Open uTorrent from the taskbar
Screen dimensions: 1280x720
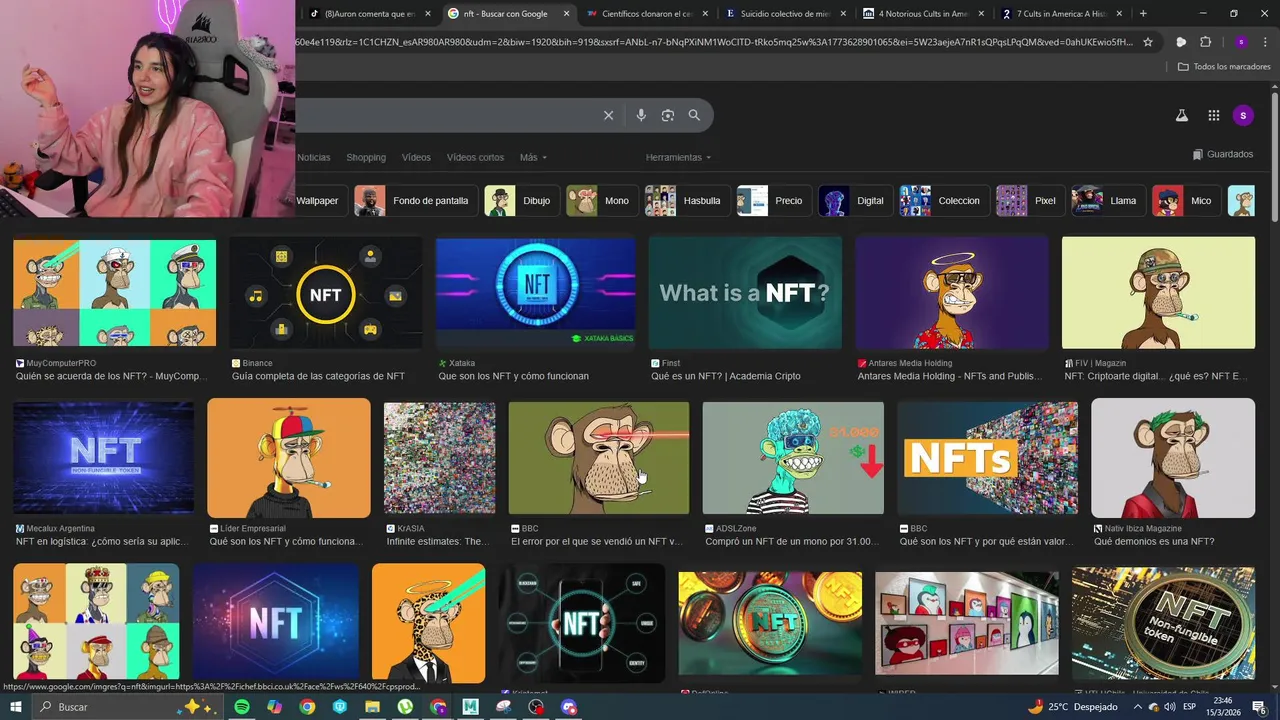coord(405,707)
